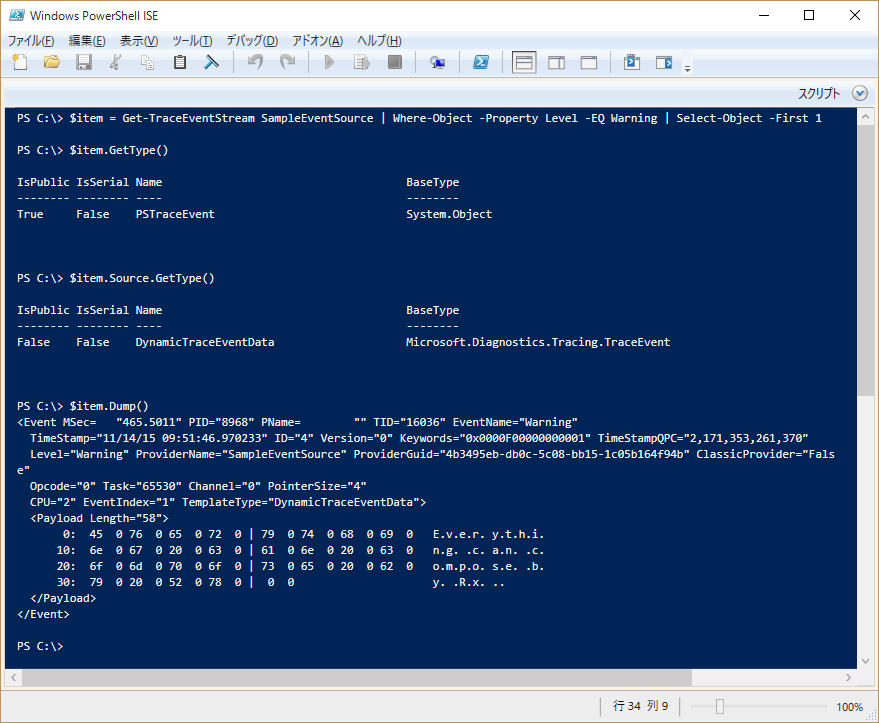The image size is (879, 723).
Task: Click vertical scrollbar up arrow
Action: click(865, 117)
